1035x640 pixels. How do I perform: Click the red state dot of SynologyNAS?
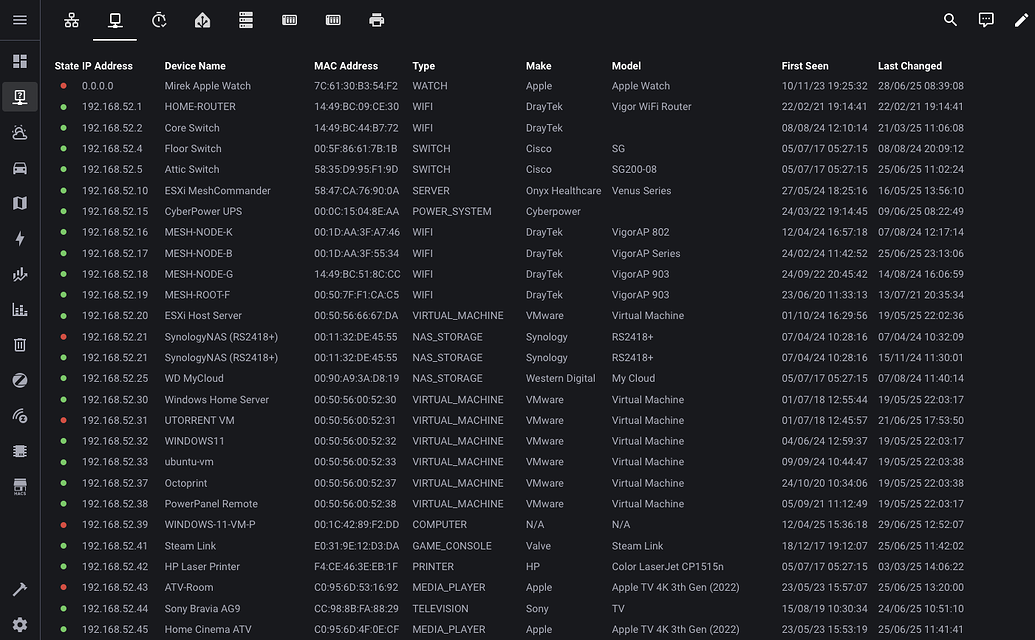(x=63, y=336)
